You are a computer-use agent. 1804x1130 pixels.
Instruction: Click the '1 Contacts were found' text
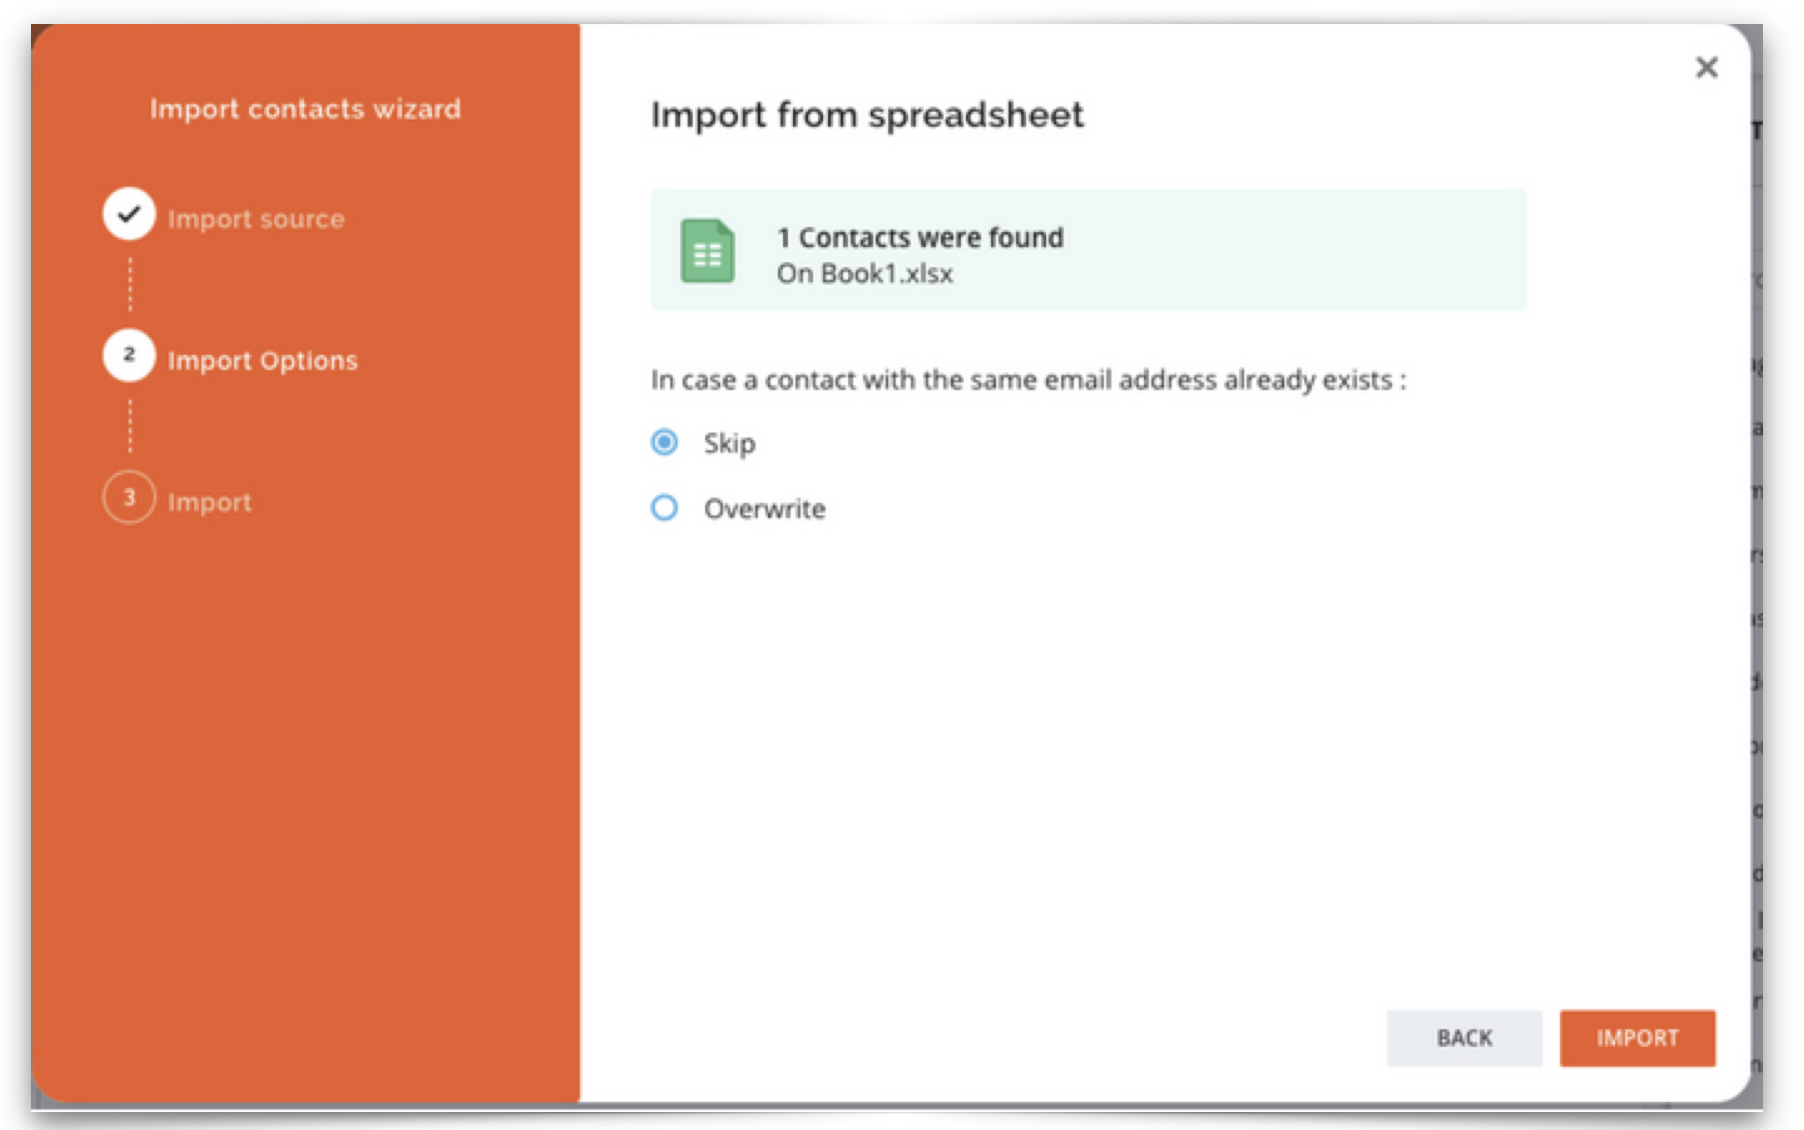[920, 237]
